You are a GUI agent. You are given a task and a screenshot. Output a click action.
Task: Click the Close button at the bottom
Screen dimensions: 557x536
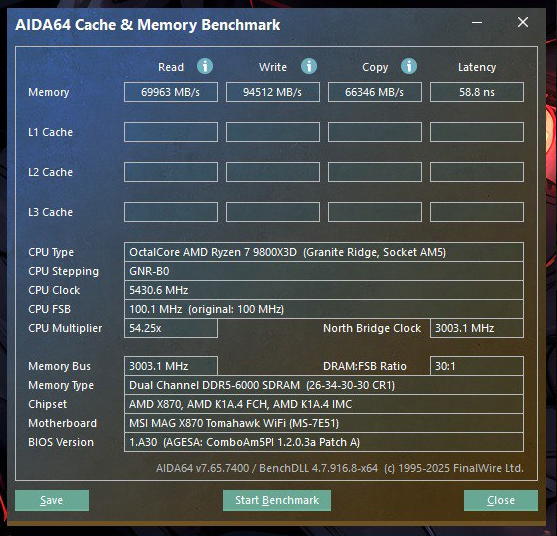tap(501, 500)
